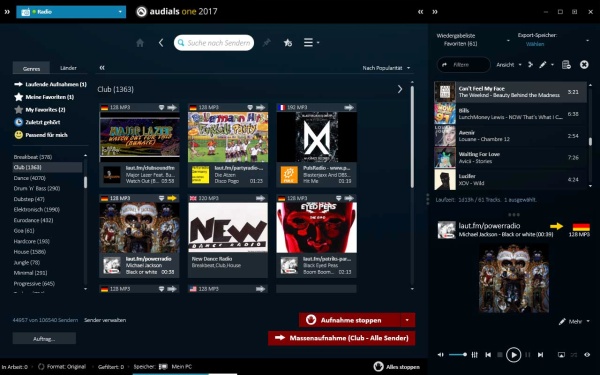The height and width of the screenshot is (375, 600).
Task: Click record arrow on laut.fm/clubsoundfm card
Action: point(172,108)
